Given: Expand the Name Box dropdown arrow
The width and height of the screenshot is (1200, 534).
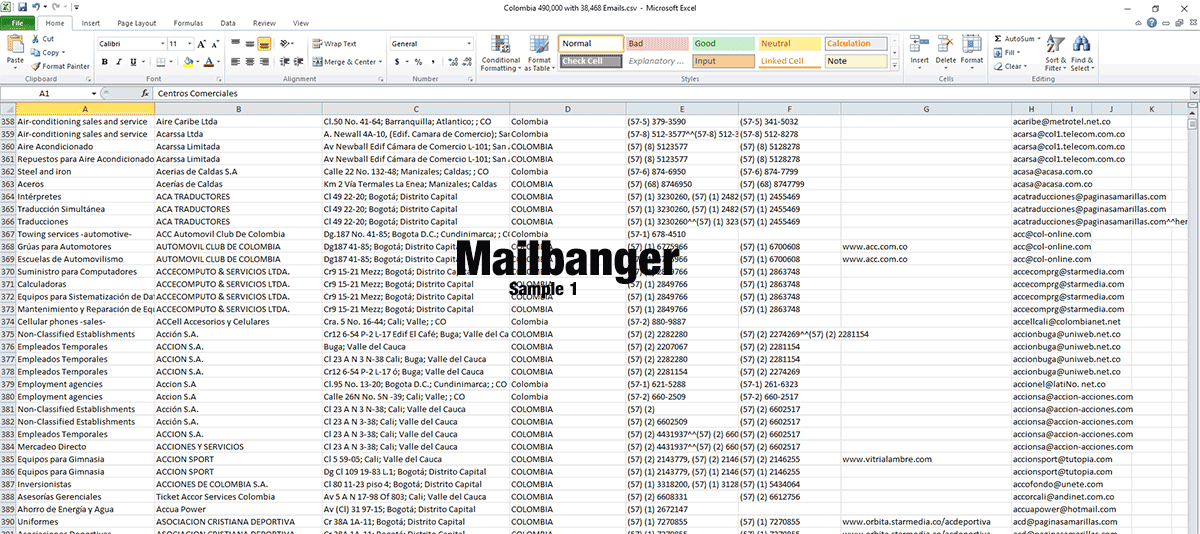Looking at the screenshot, I should coord(93,93).
